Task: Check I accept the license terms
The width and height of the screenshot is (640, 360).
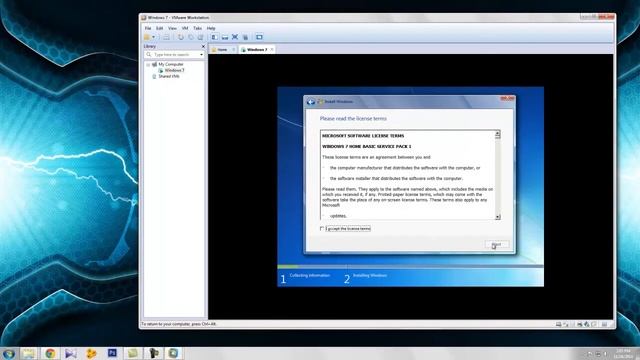Action: [x=322, y=229]
